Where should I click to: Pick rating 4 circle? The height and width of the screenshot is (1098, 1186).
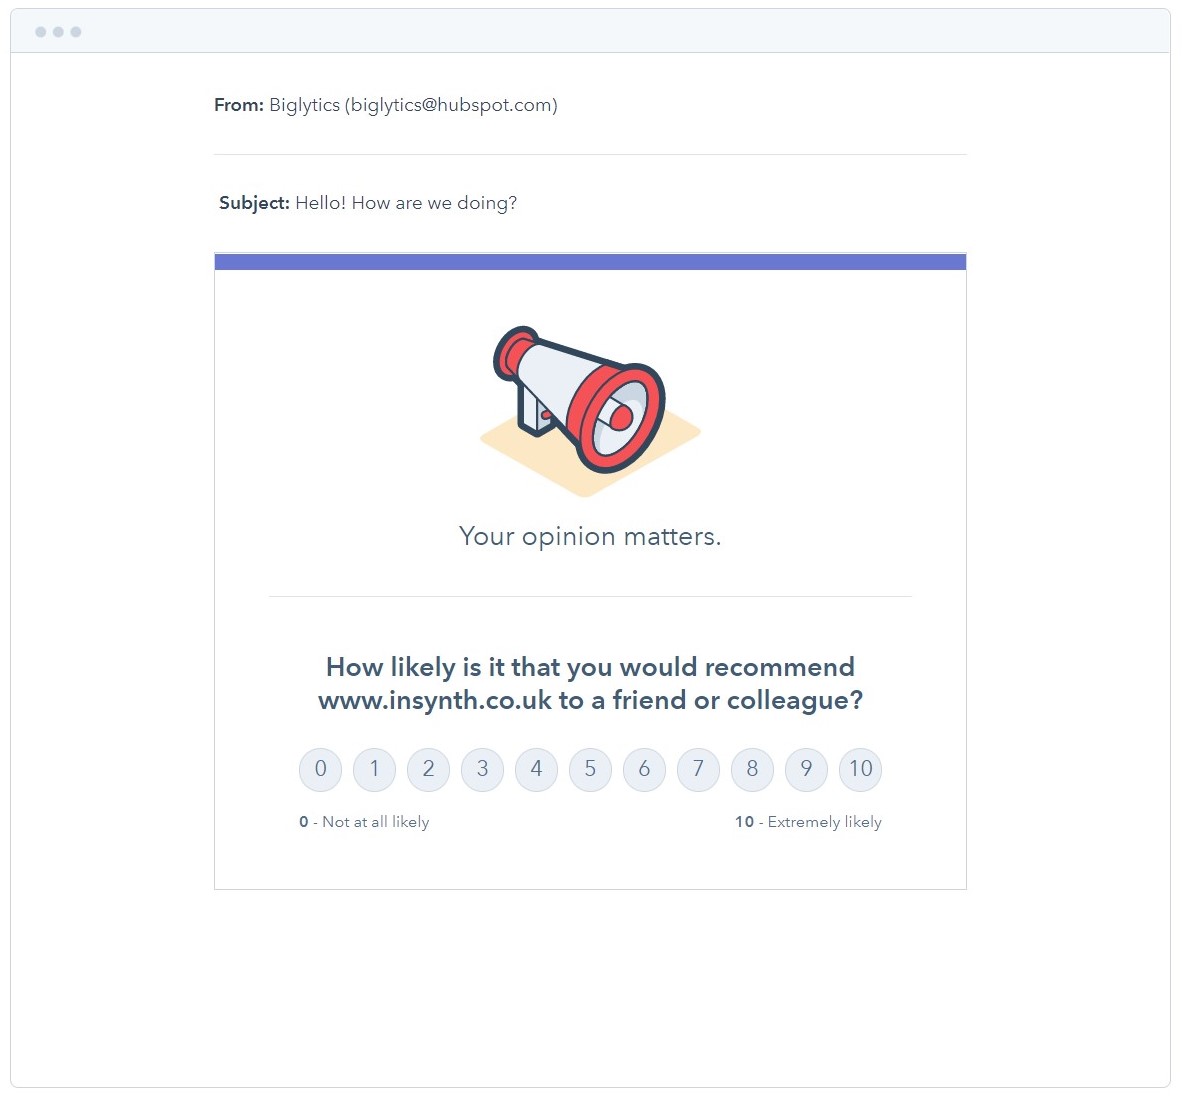pyautogui.click(x=536, y=770)
